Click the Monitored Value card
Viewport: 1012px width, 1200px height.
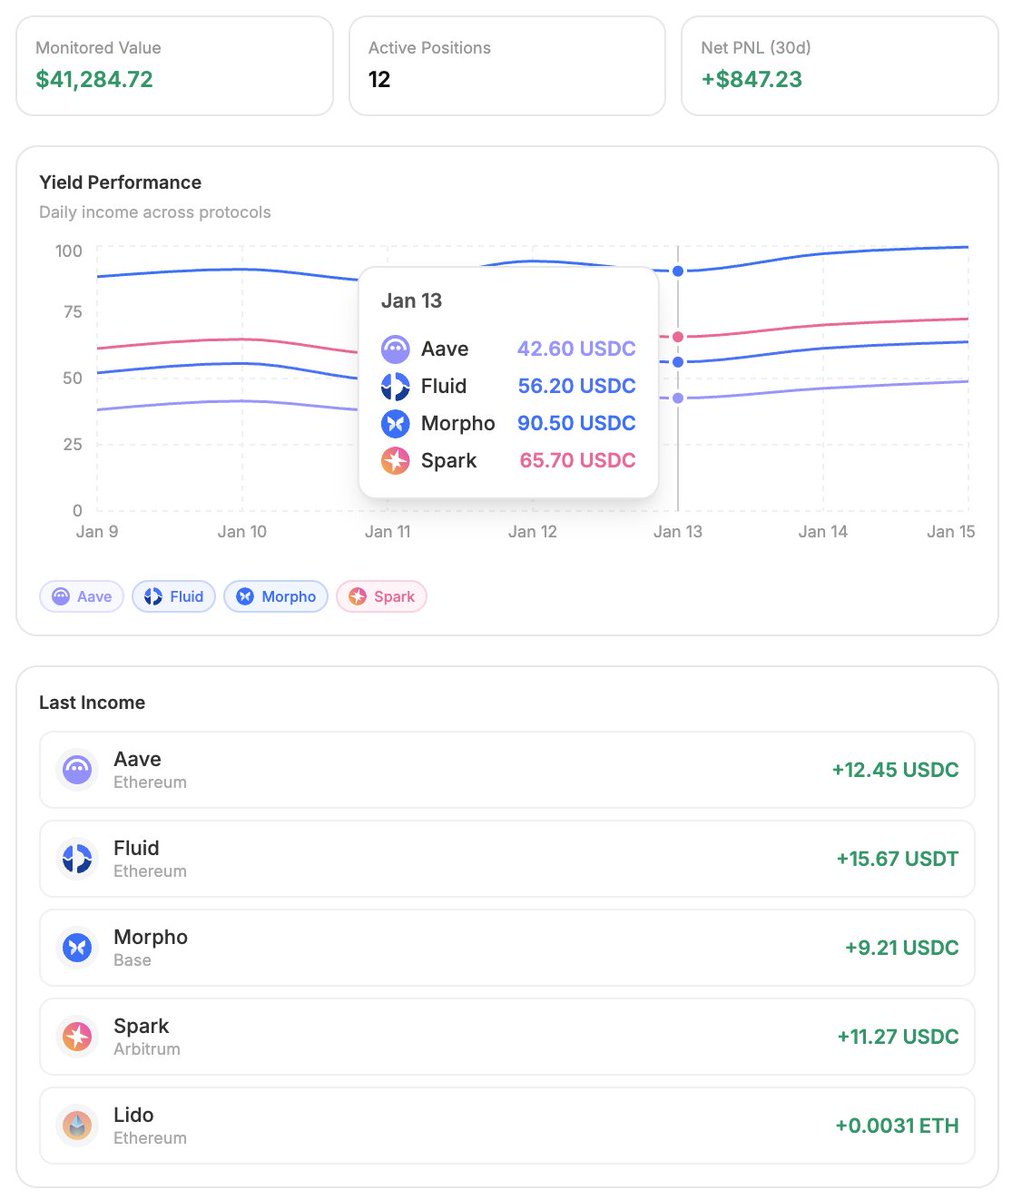(x=175, y=66)
